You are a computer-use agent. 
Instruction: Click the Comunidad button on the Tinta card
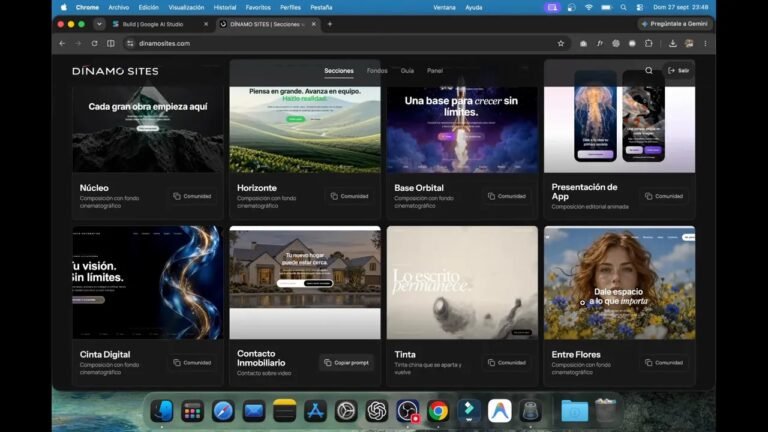pos(506,362)
